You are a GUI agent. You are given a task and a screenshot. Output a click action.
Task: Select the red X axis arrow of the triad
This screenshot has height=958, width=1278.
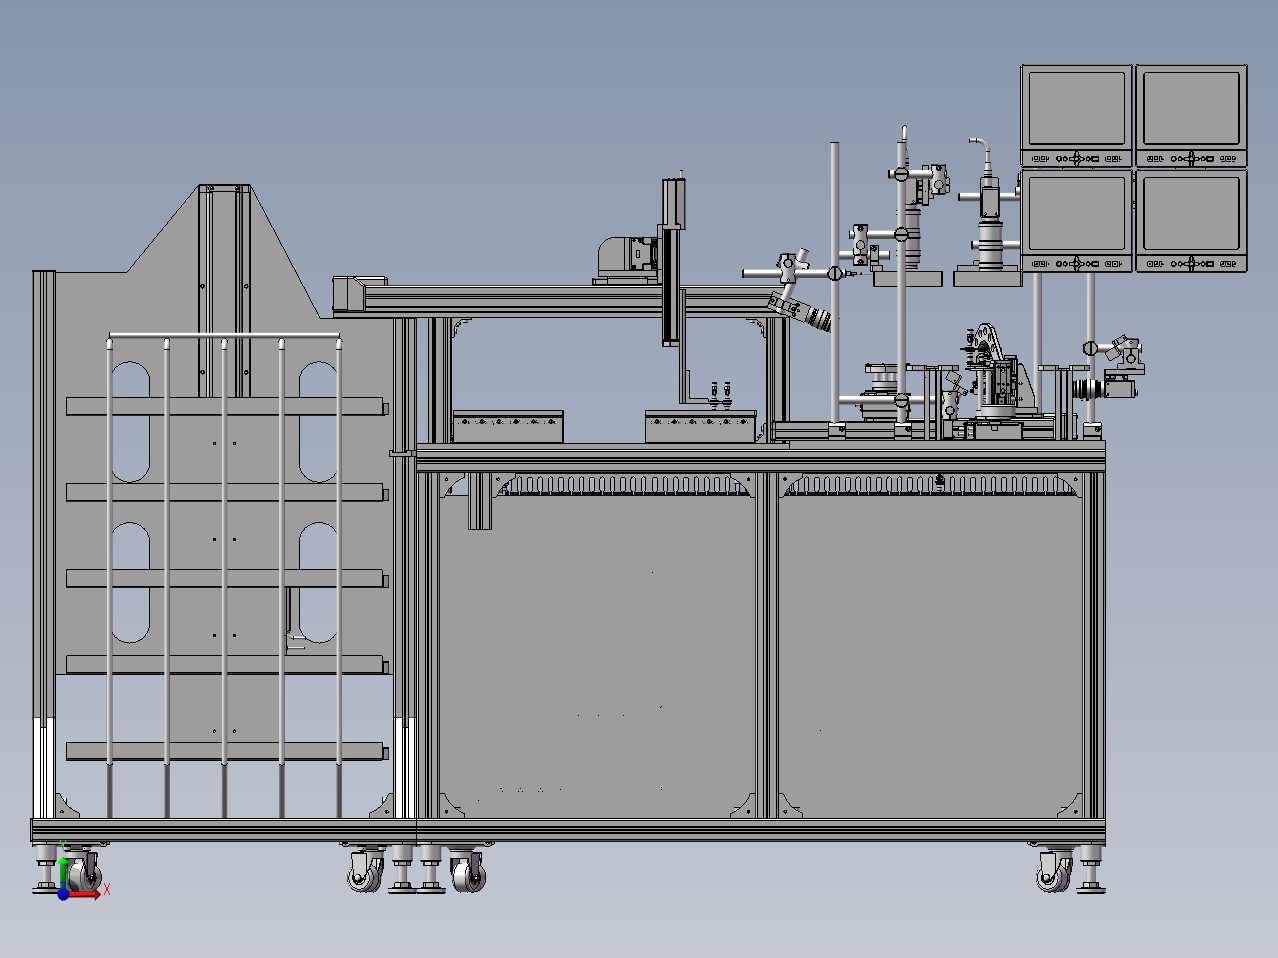pyautogui.click(x=86, y=893)
